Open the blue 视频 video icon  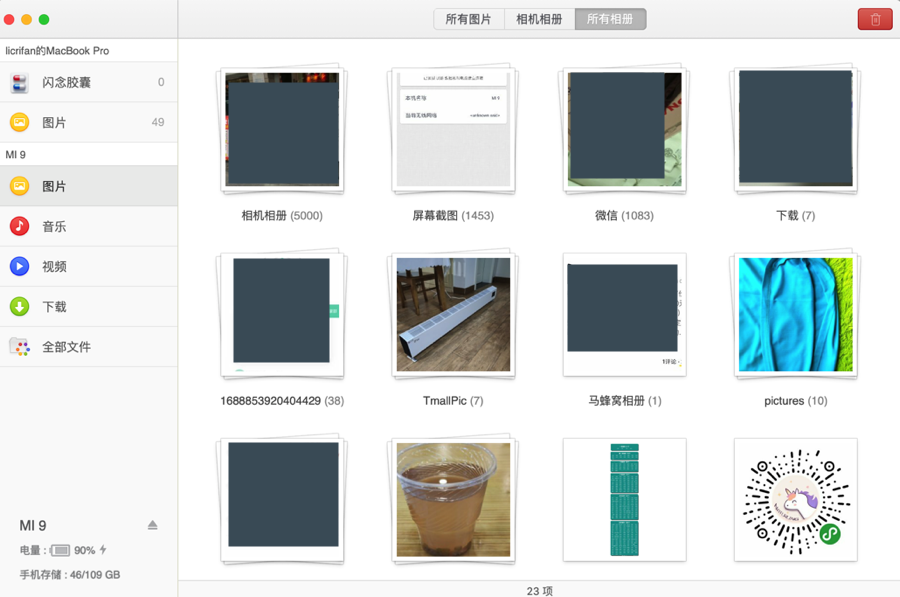click(x=20, y=267)
